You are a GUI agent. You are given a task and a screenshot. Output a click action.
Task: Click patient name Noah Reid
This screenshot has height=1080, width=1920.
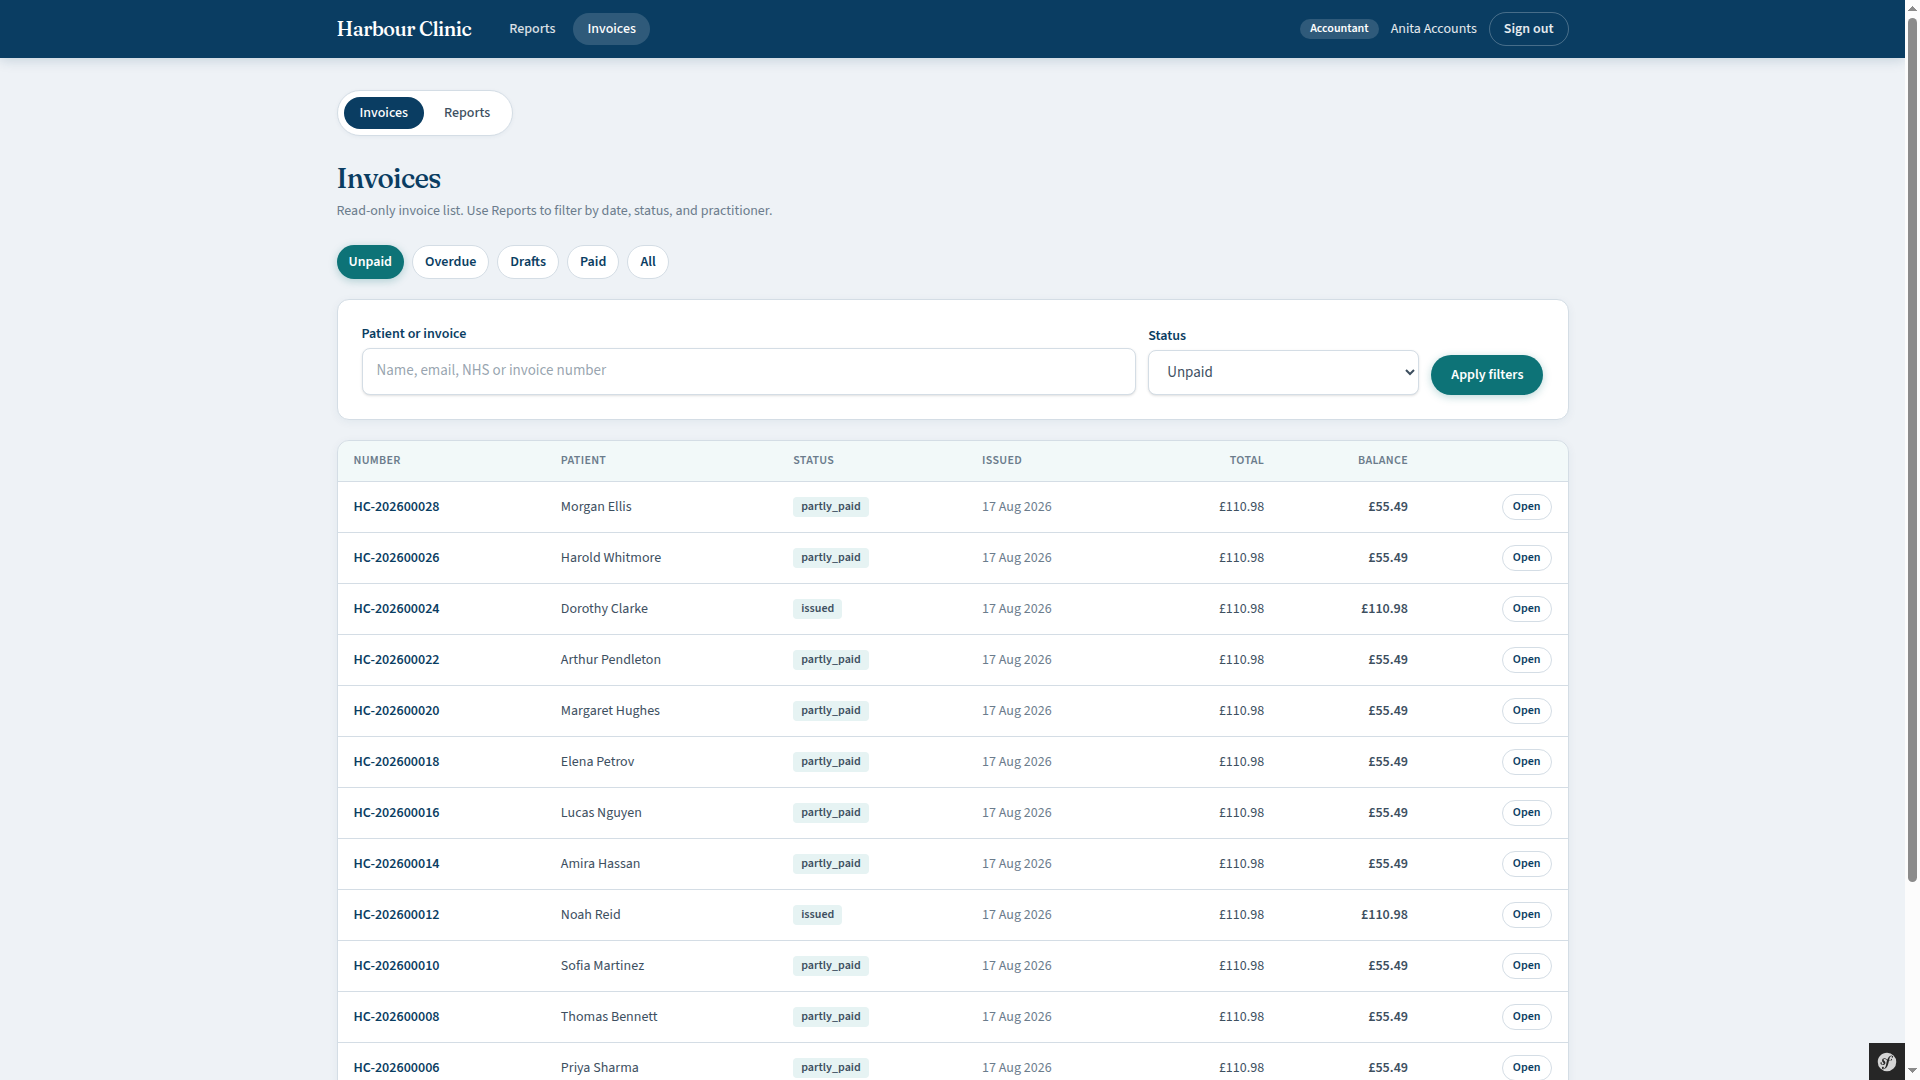pos(590,915)
